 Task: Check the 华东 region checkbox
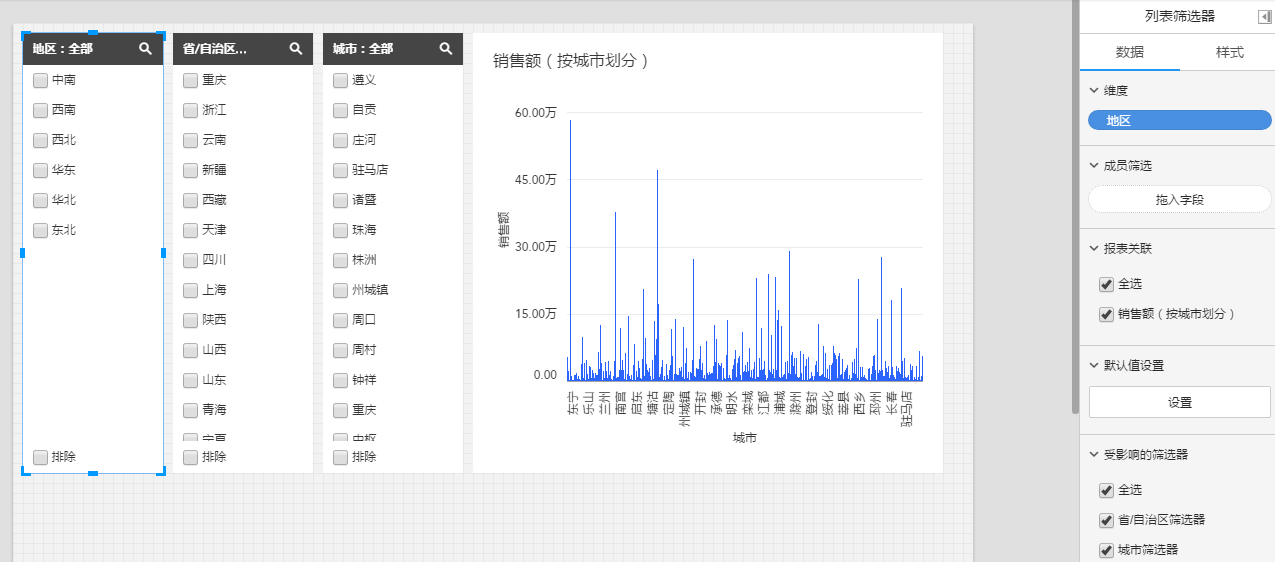tap(41, 170)
